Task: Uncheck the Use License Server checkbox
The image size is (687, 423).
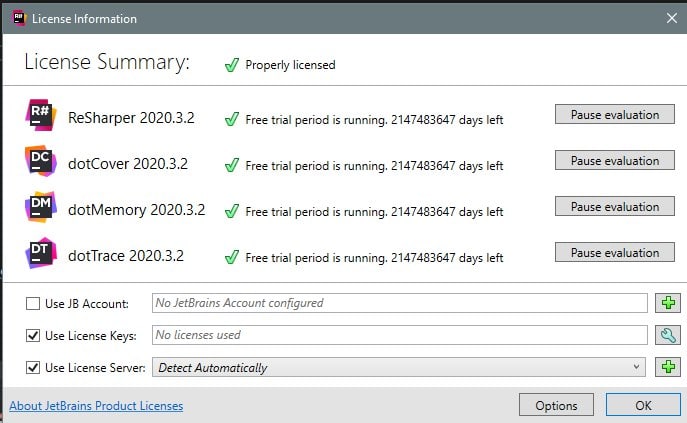Action: (x=33, y=367)
